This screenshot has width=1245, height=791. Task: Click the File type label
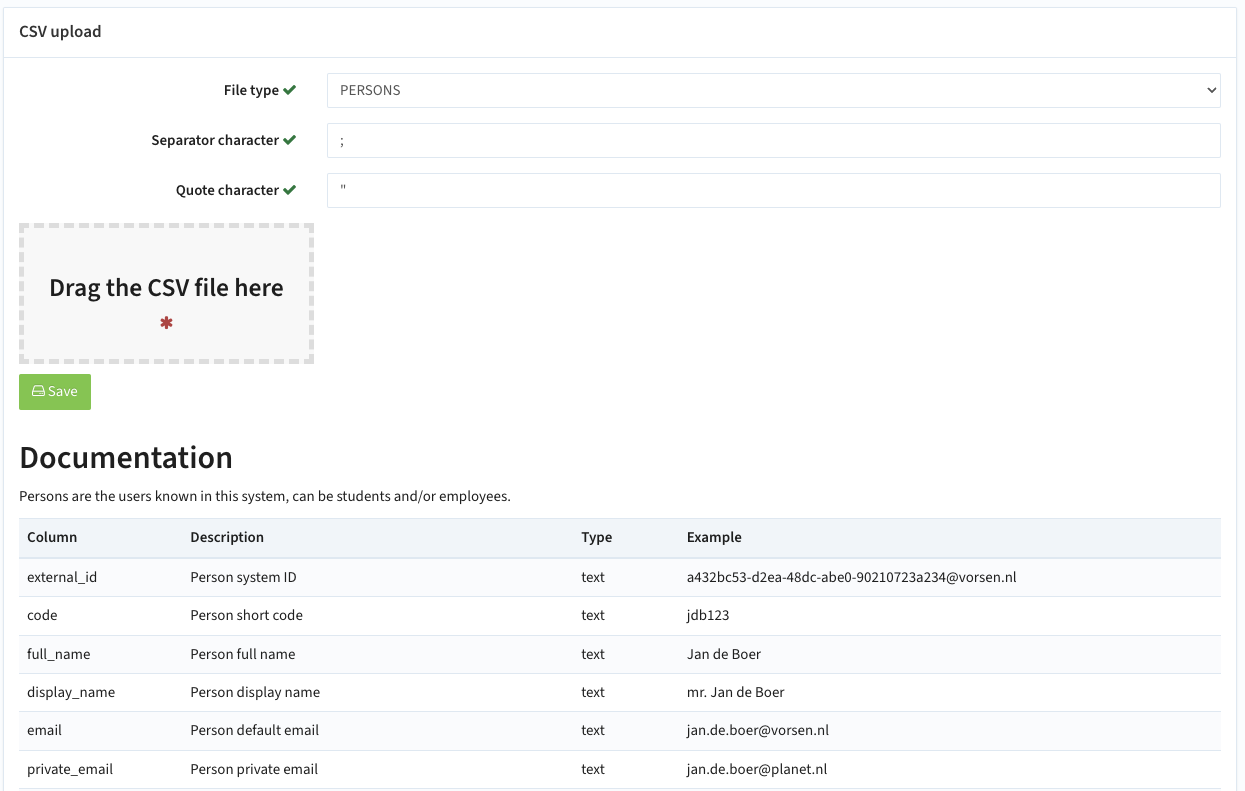pyautogui.click(x=251, y=90)
